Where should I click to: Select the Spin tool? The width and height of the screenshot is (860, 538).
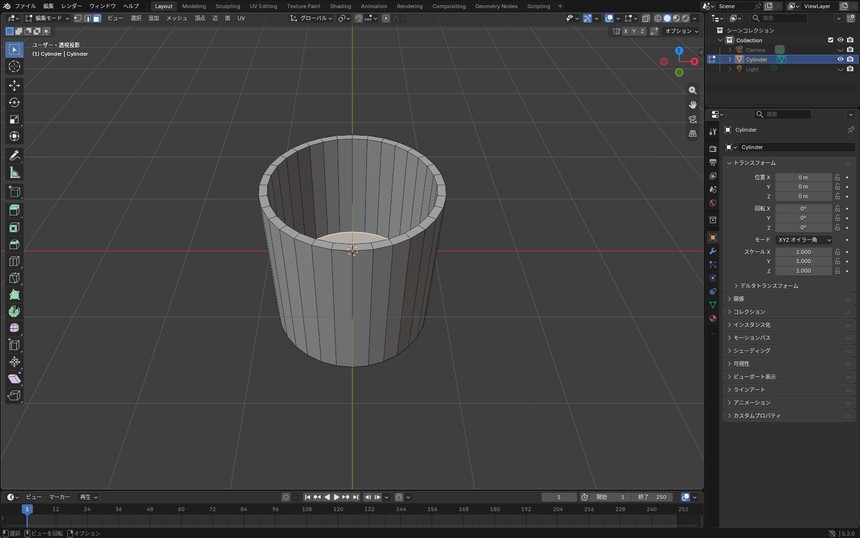[x=14, y=312]
